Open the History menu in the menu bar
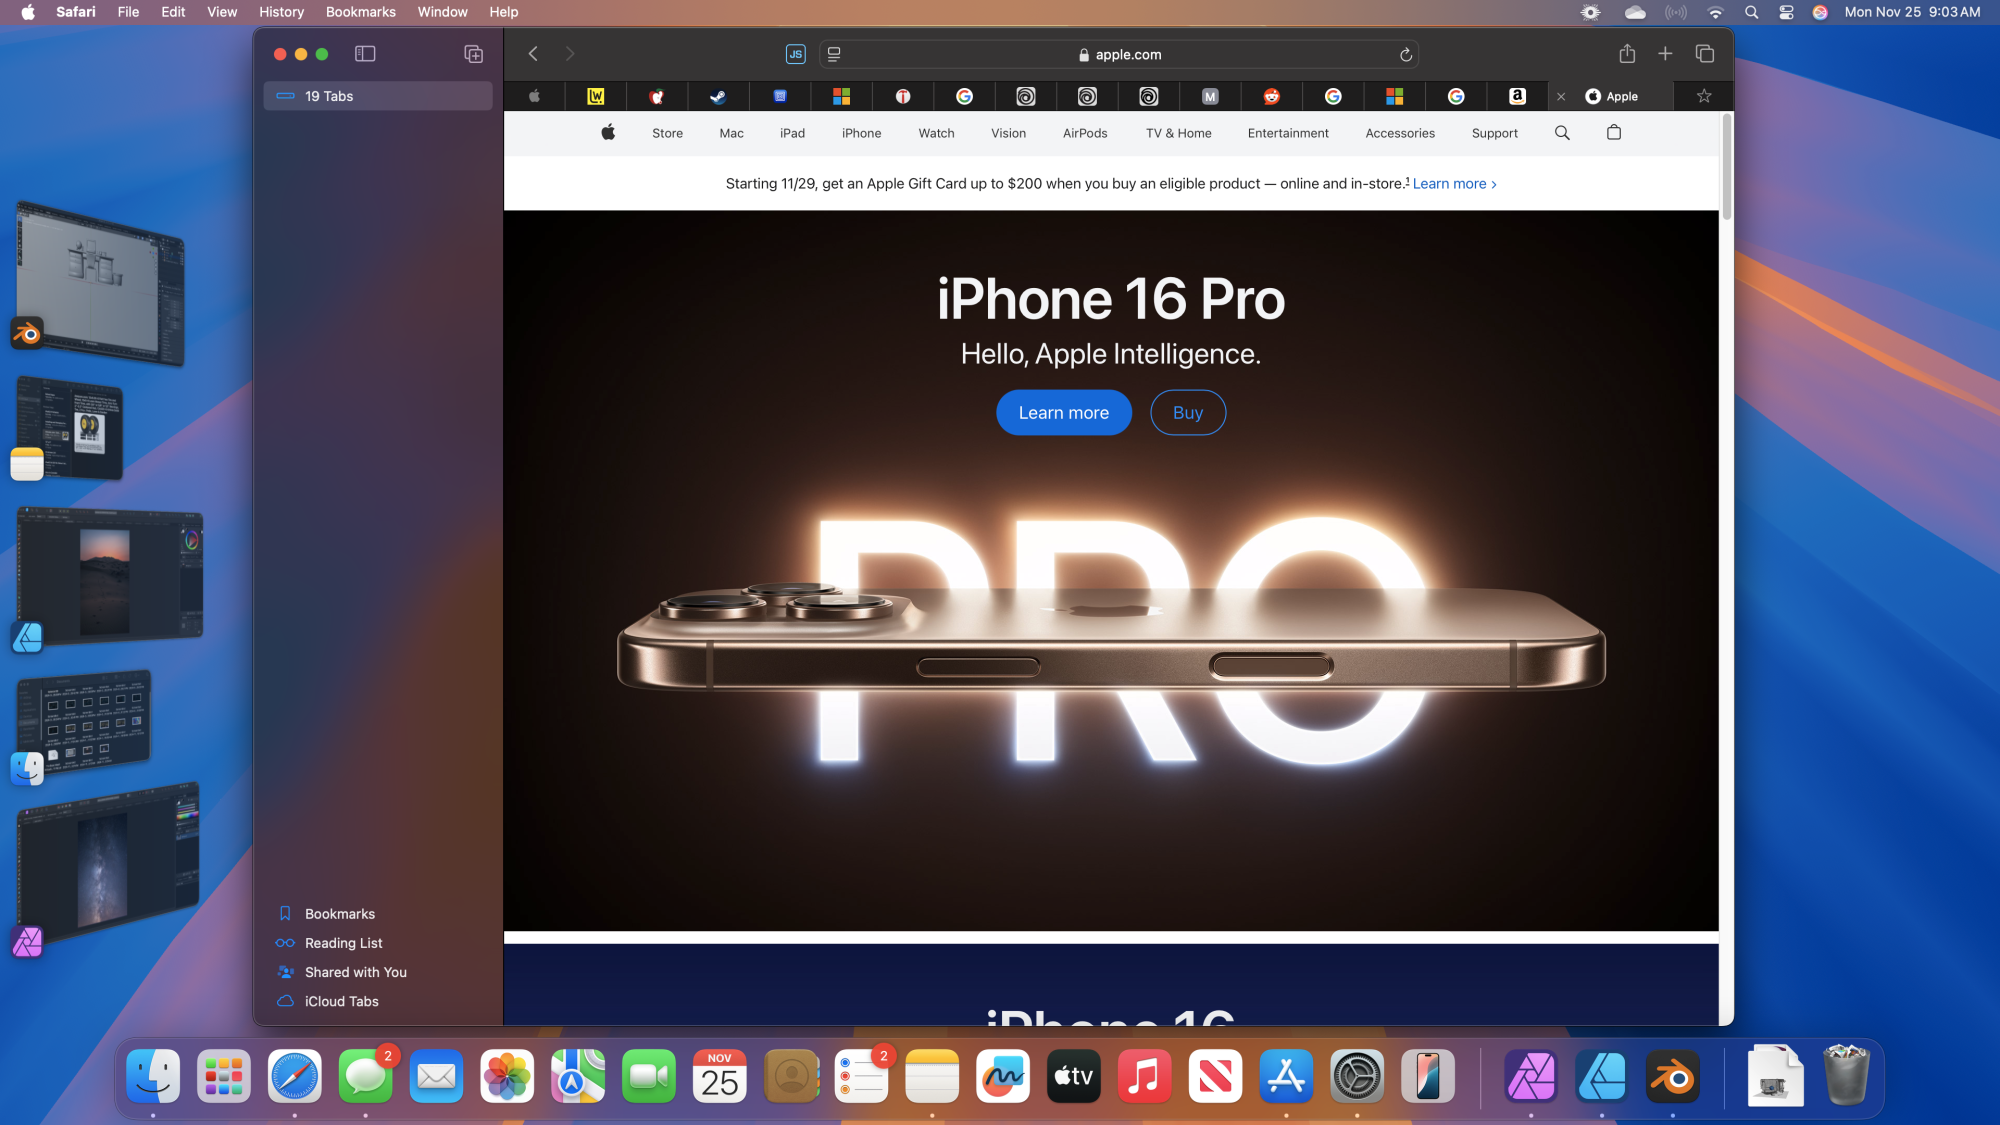Image resolution: width=2000 pixels, height=1125 pixels. coord(281,12)
